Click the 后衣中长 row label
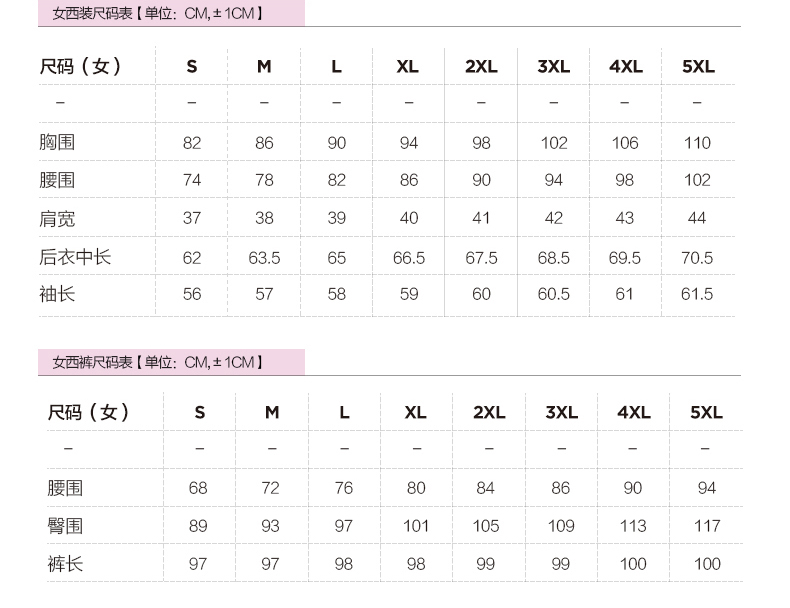 click(x=75, y=257)
